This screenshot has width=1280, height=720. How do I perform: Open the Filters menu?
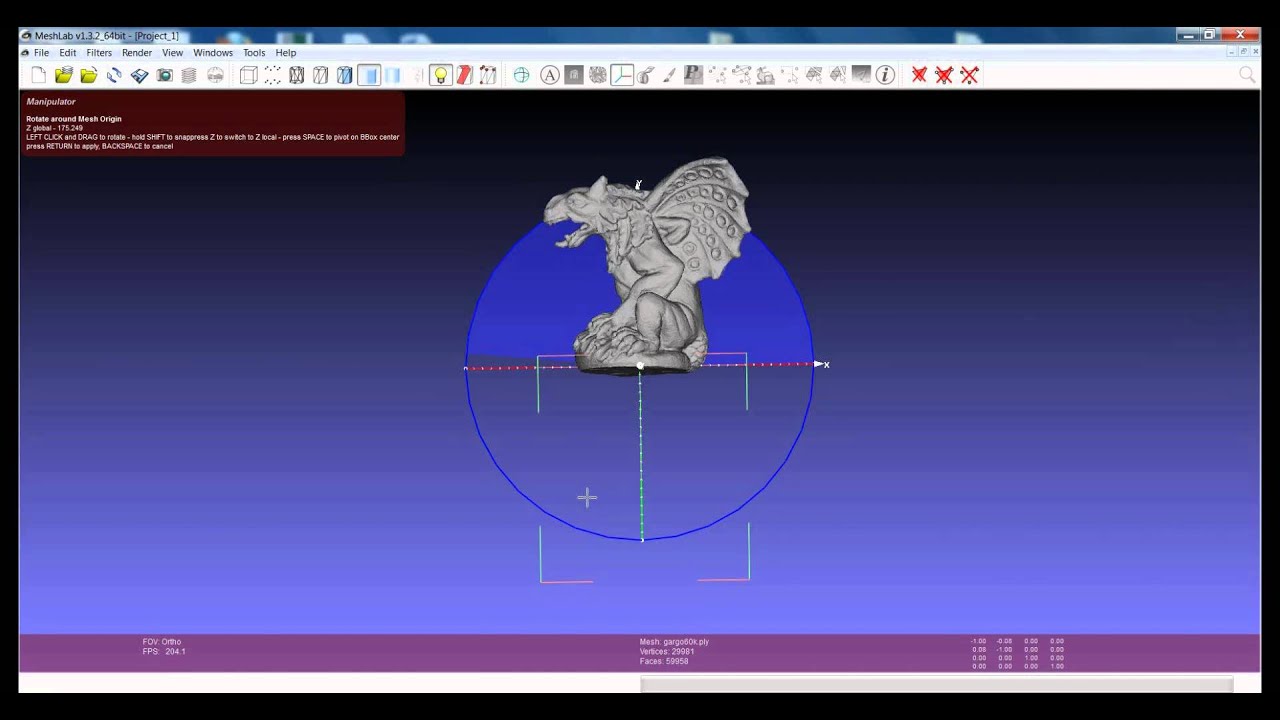pyautogui.click(x=99, y=53)
